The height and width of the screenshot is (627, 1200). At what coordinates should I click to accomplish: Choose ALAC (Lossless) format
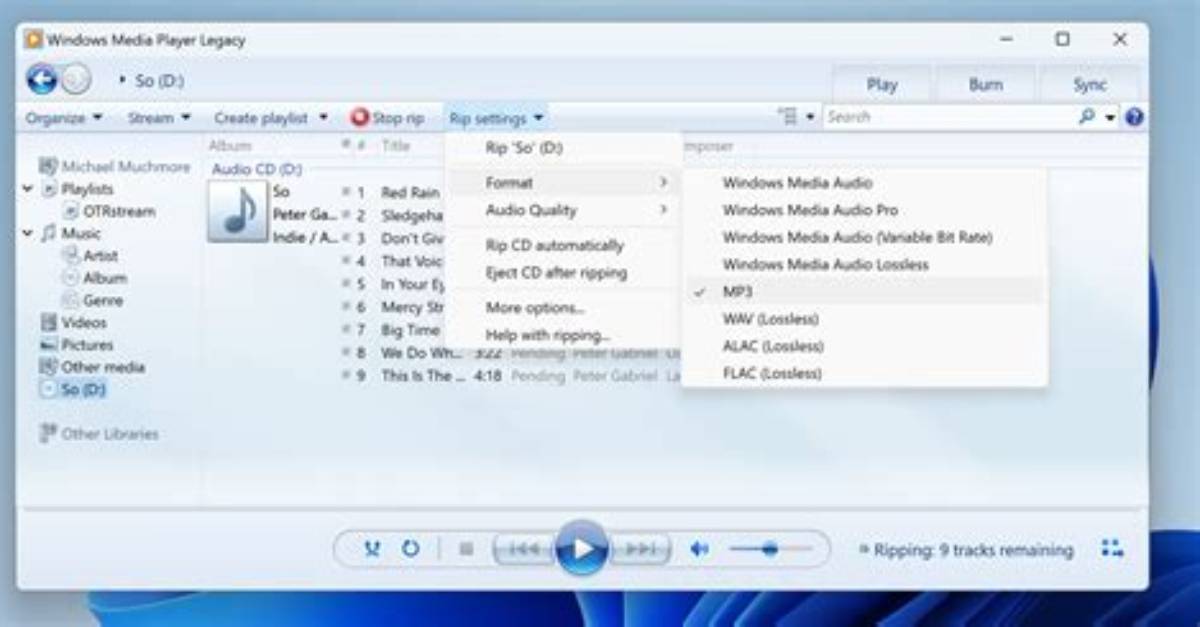tap(865, 346)
